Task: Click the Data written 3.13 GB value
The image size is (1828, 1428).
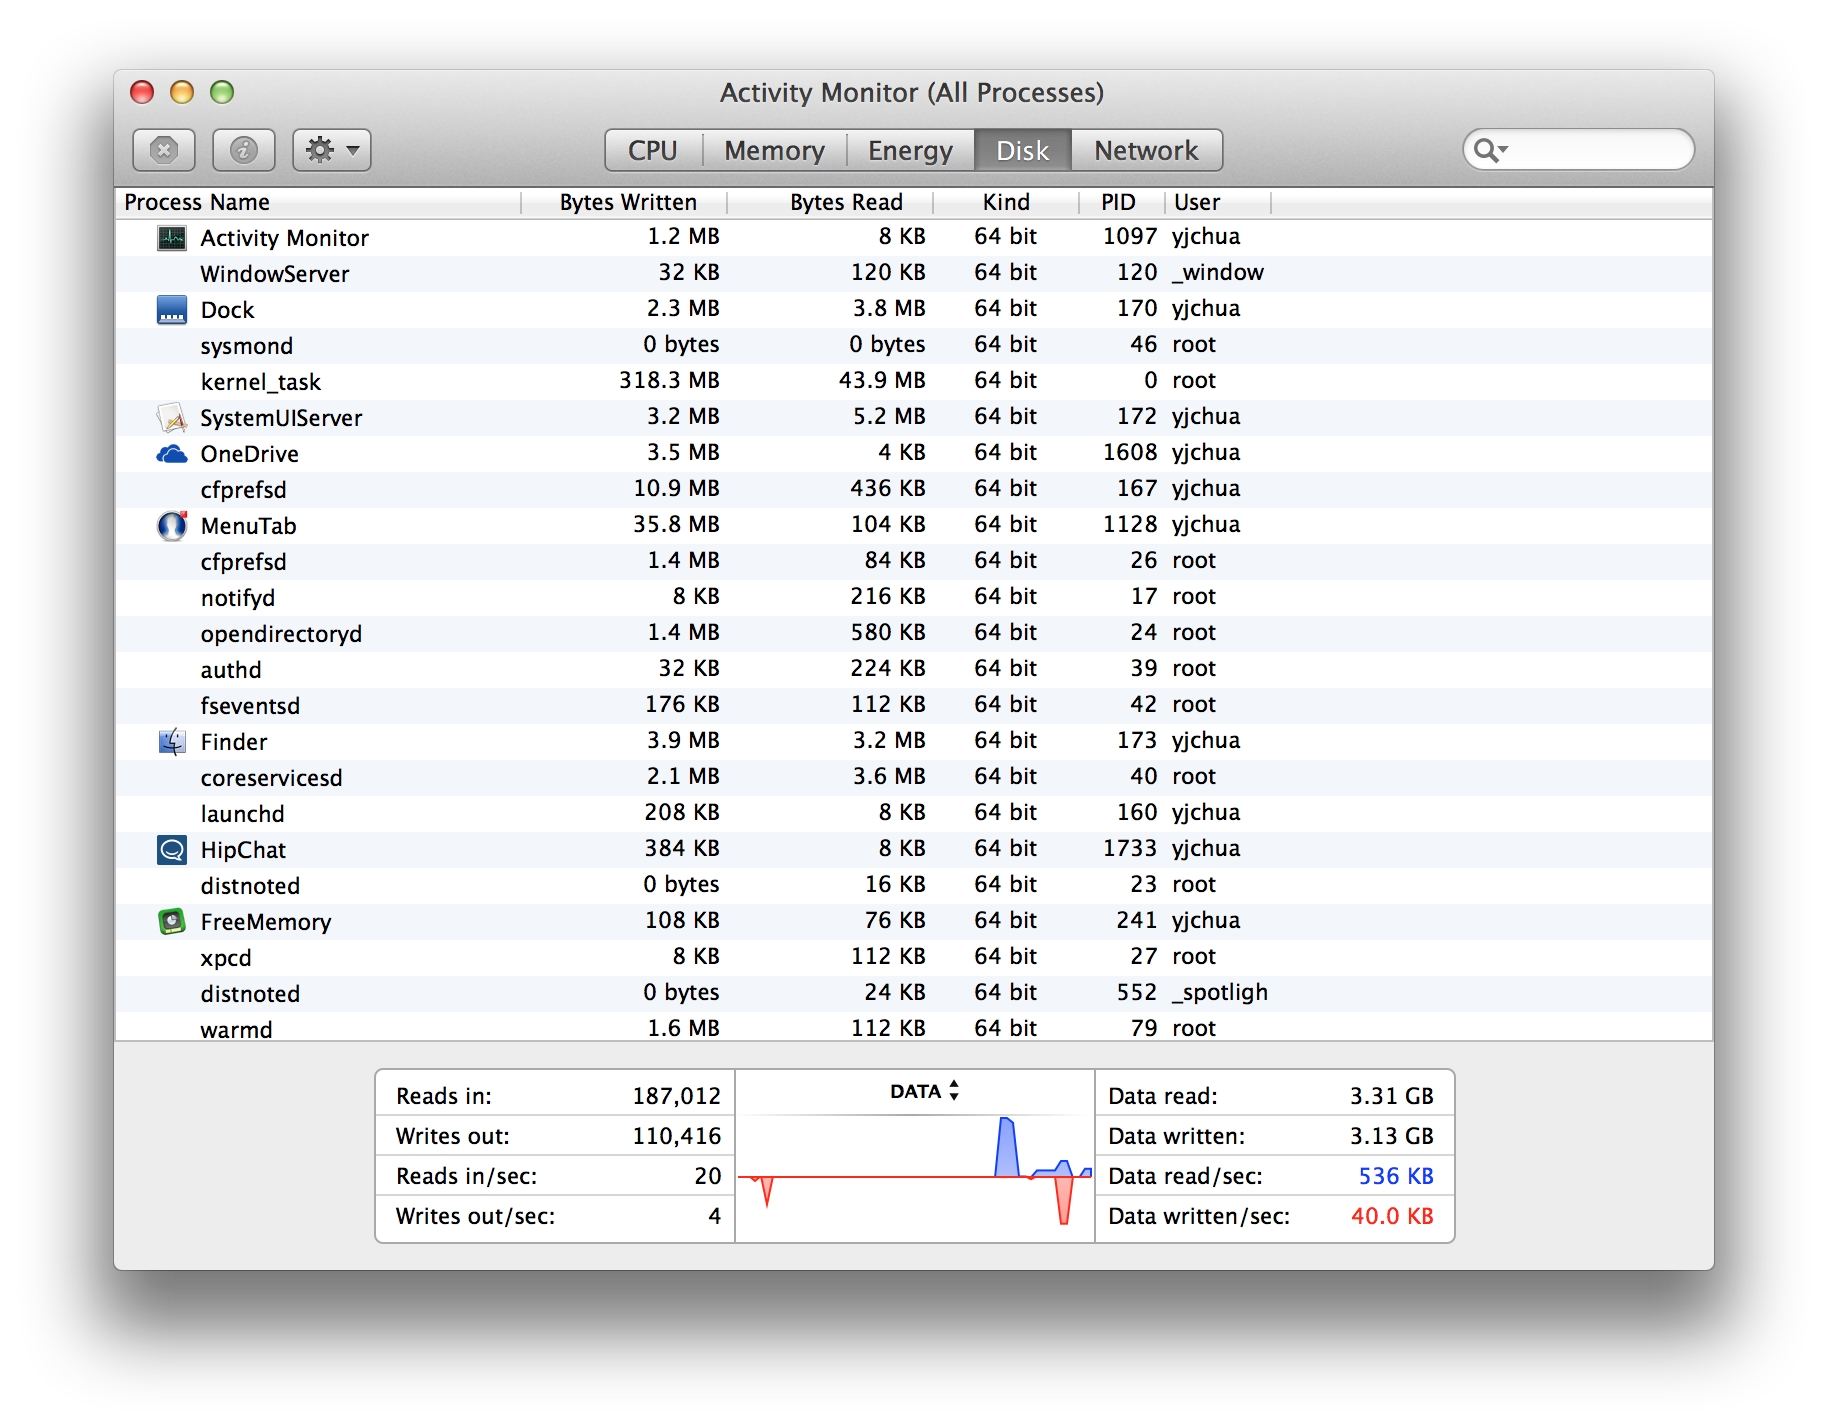Action: click(x=1391, y=1137)
